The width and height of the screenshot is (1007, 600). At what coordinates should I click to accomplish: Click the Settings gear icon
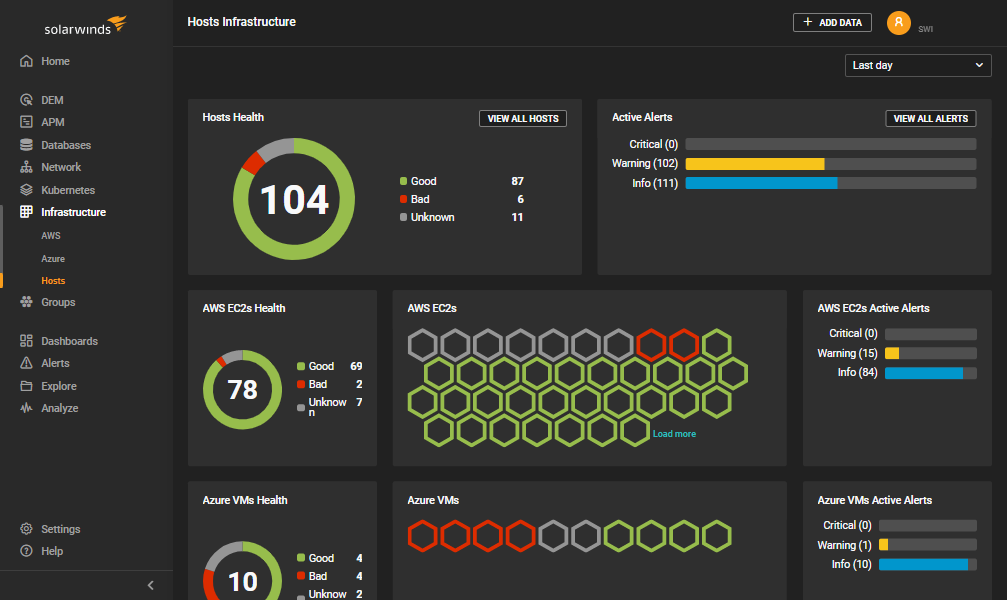pyautogui.click(x=26, y=529)
